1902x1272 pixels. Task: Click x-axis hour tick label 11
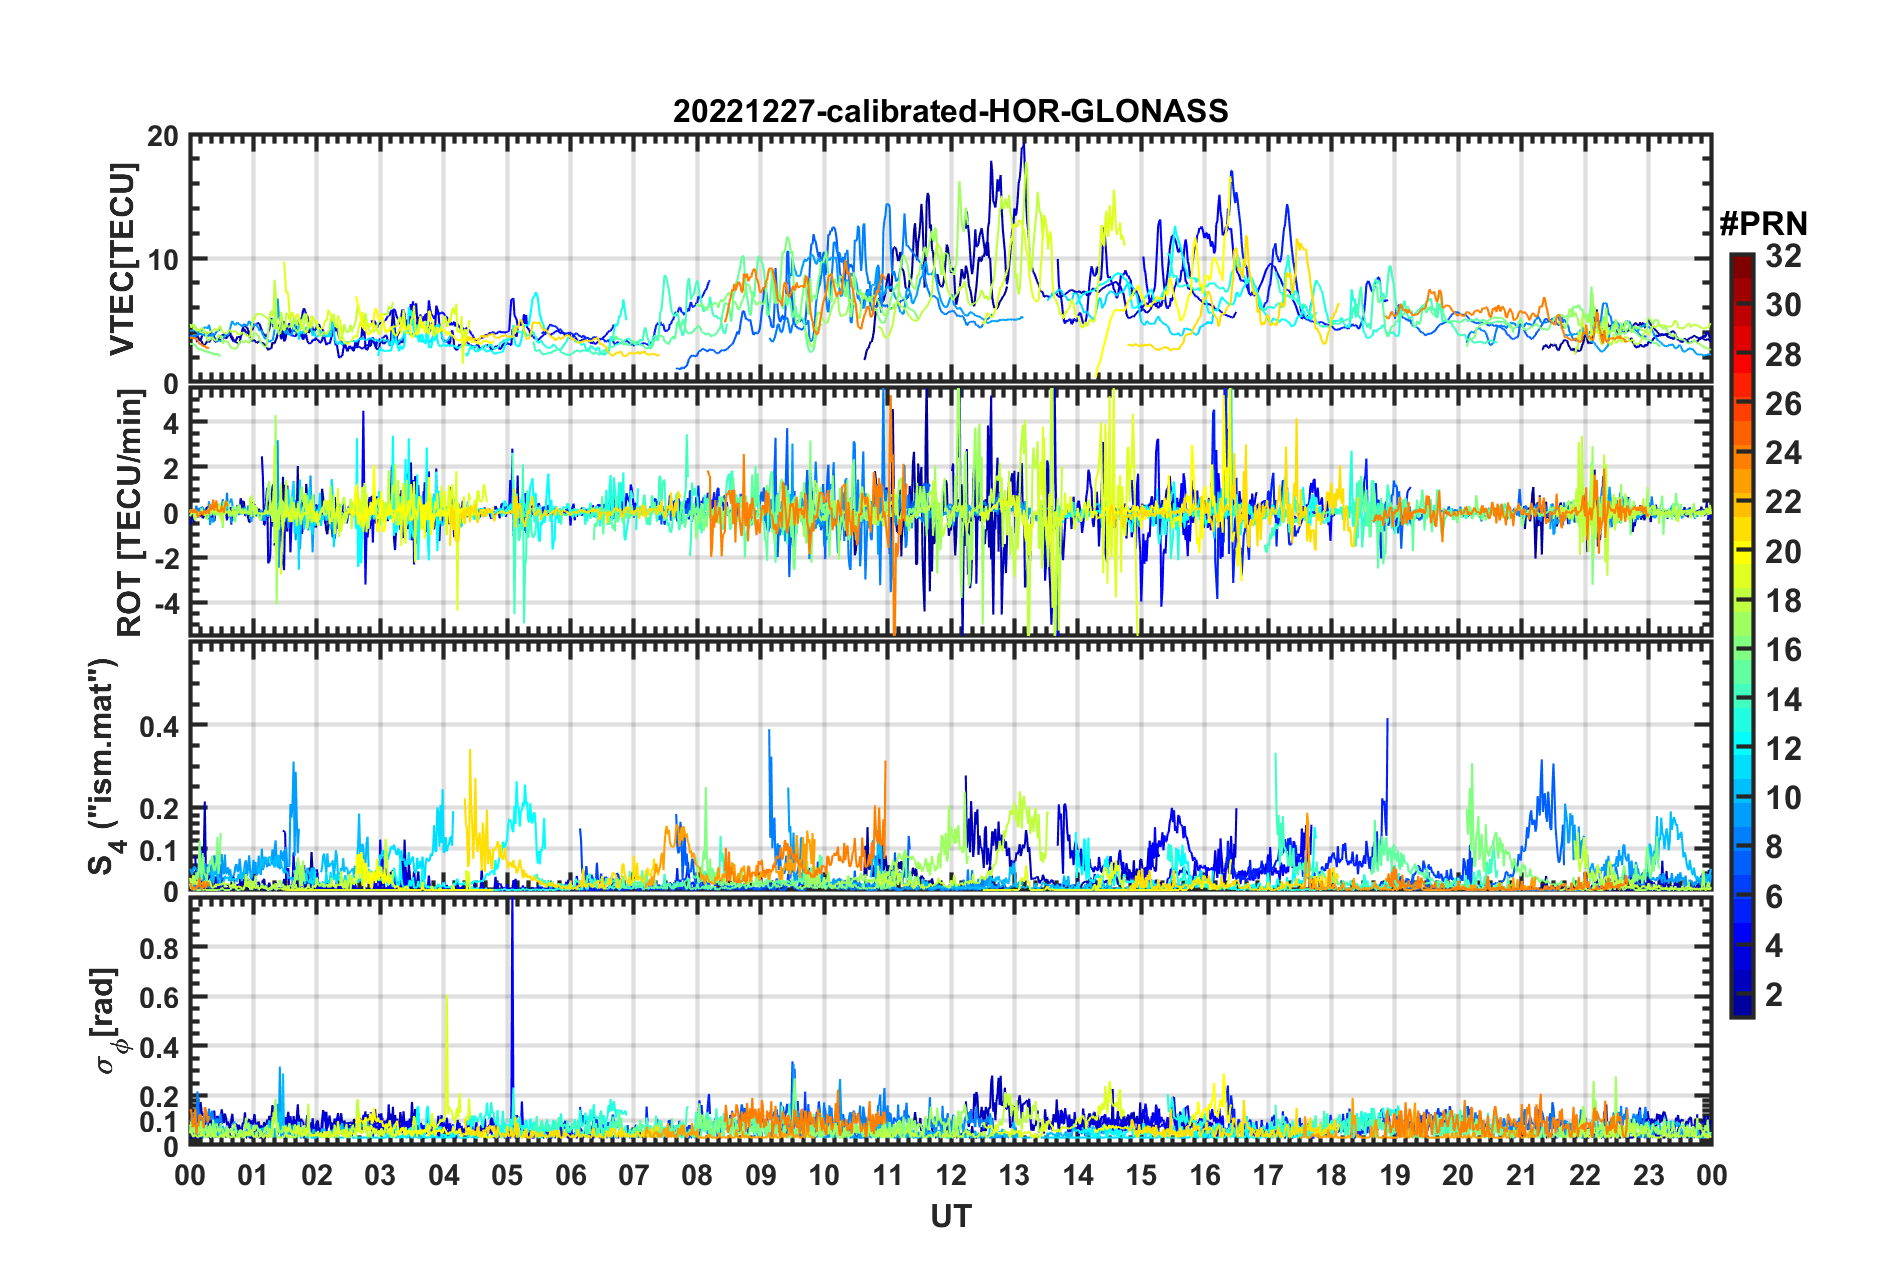click(x=887, y=1175)
